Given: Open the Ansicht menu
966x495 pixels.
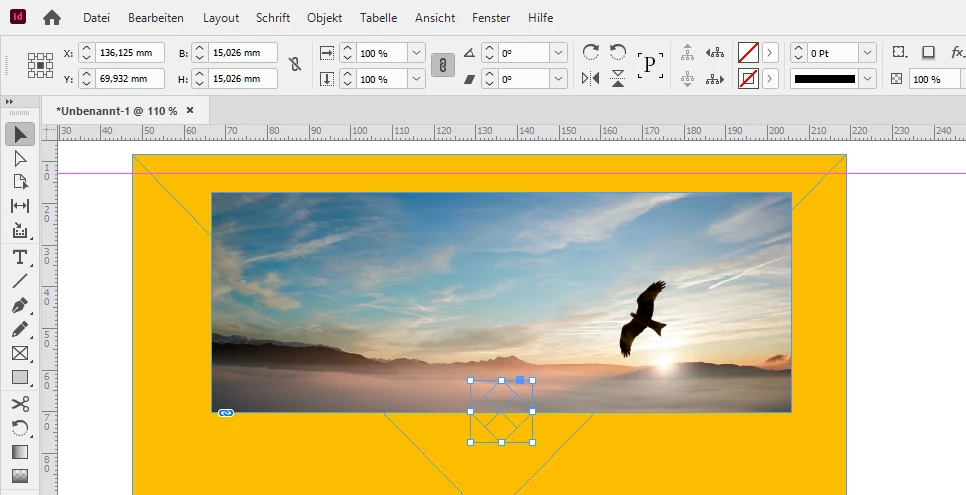Looking at the screenshot, I should [435, 18].
